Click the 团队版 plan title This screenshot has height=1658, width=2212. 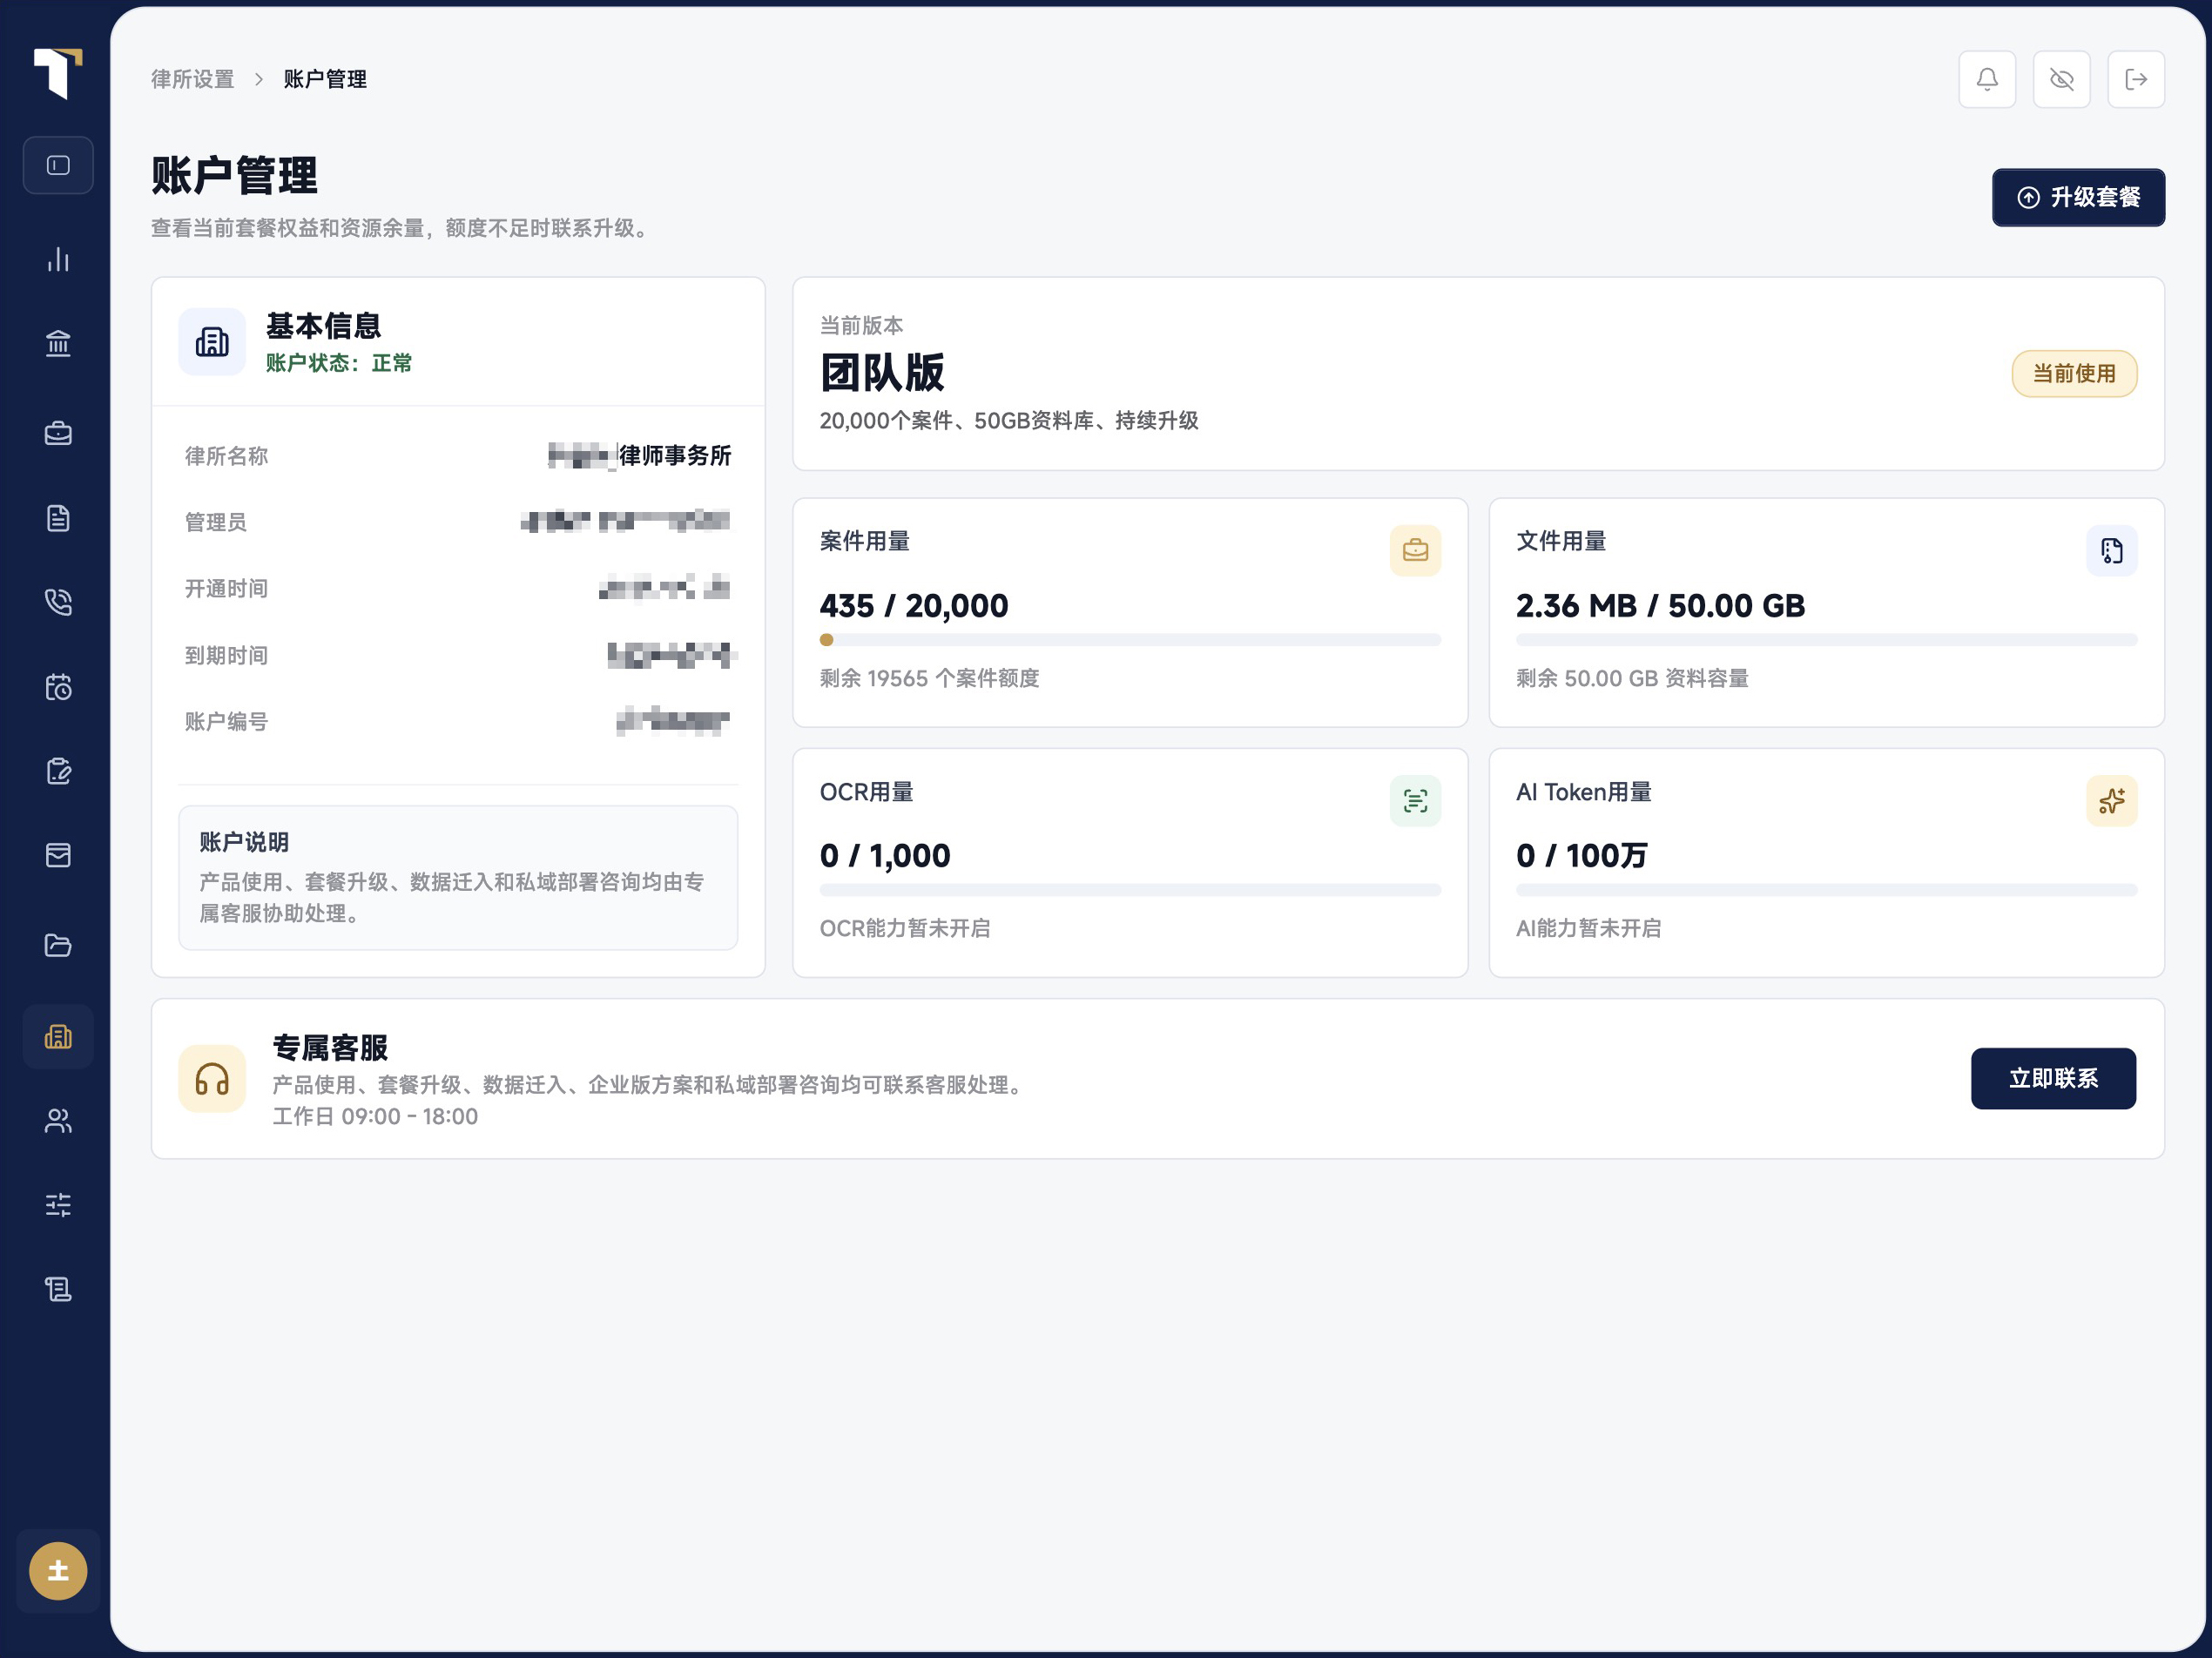[882, 373]
